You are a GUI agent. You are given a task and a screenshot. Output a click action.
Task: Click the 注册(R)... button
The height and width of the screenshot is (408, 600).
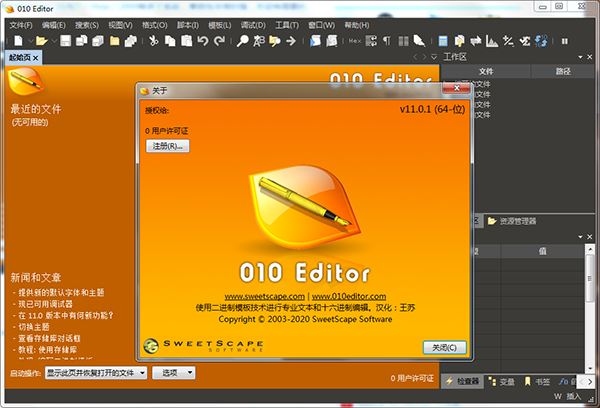click(168, 146)
